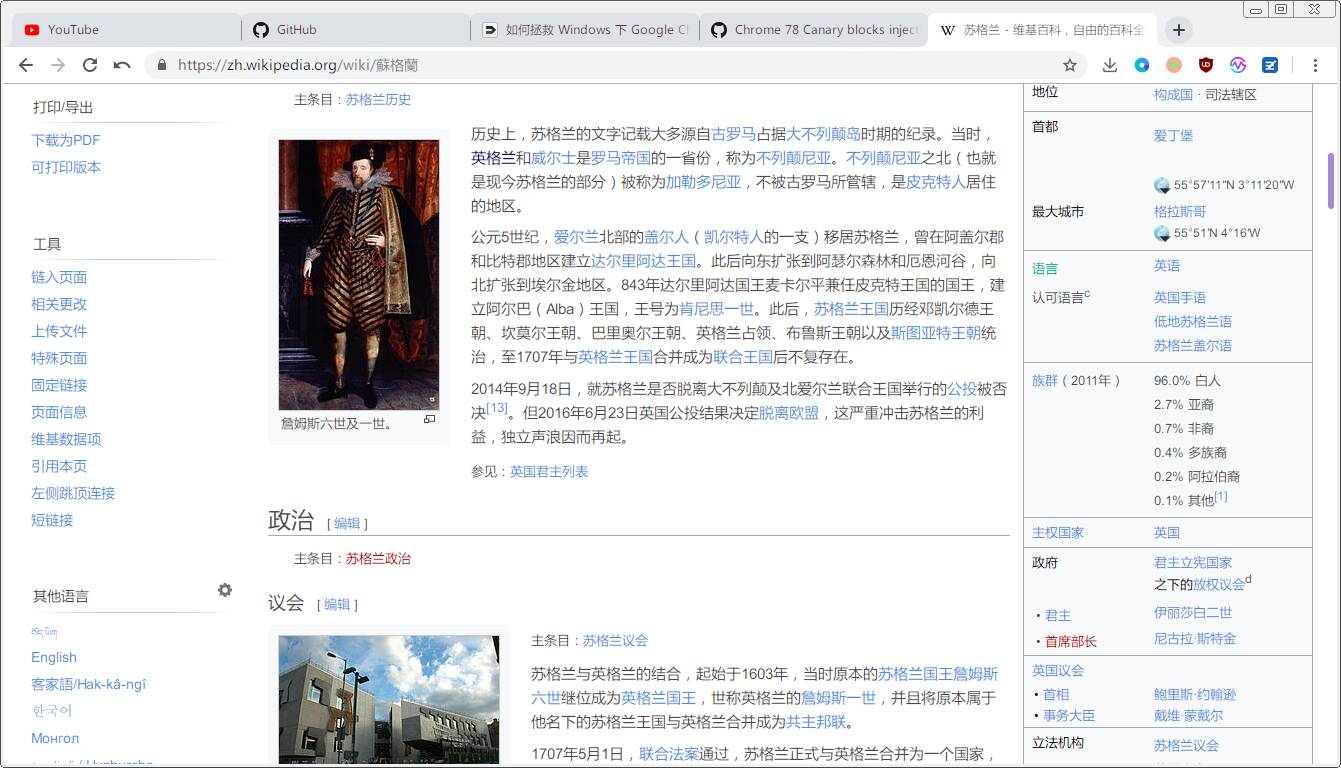Open the Chrome three-dot menu
Image resolution: width=1341 pixels, height=768 pixels.
1315,65
